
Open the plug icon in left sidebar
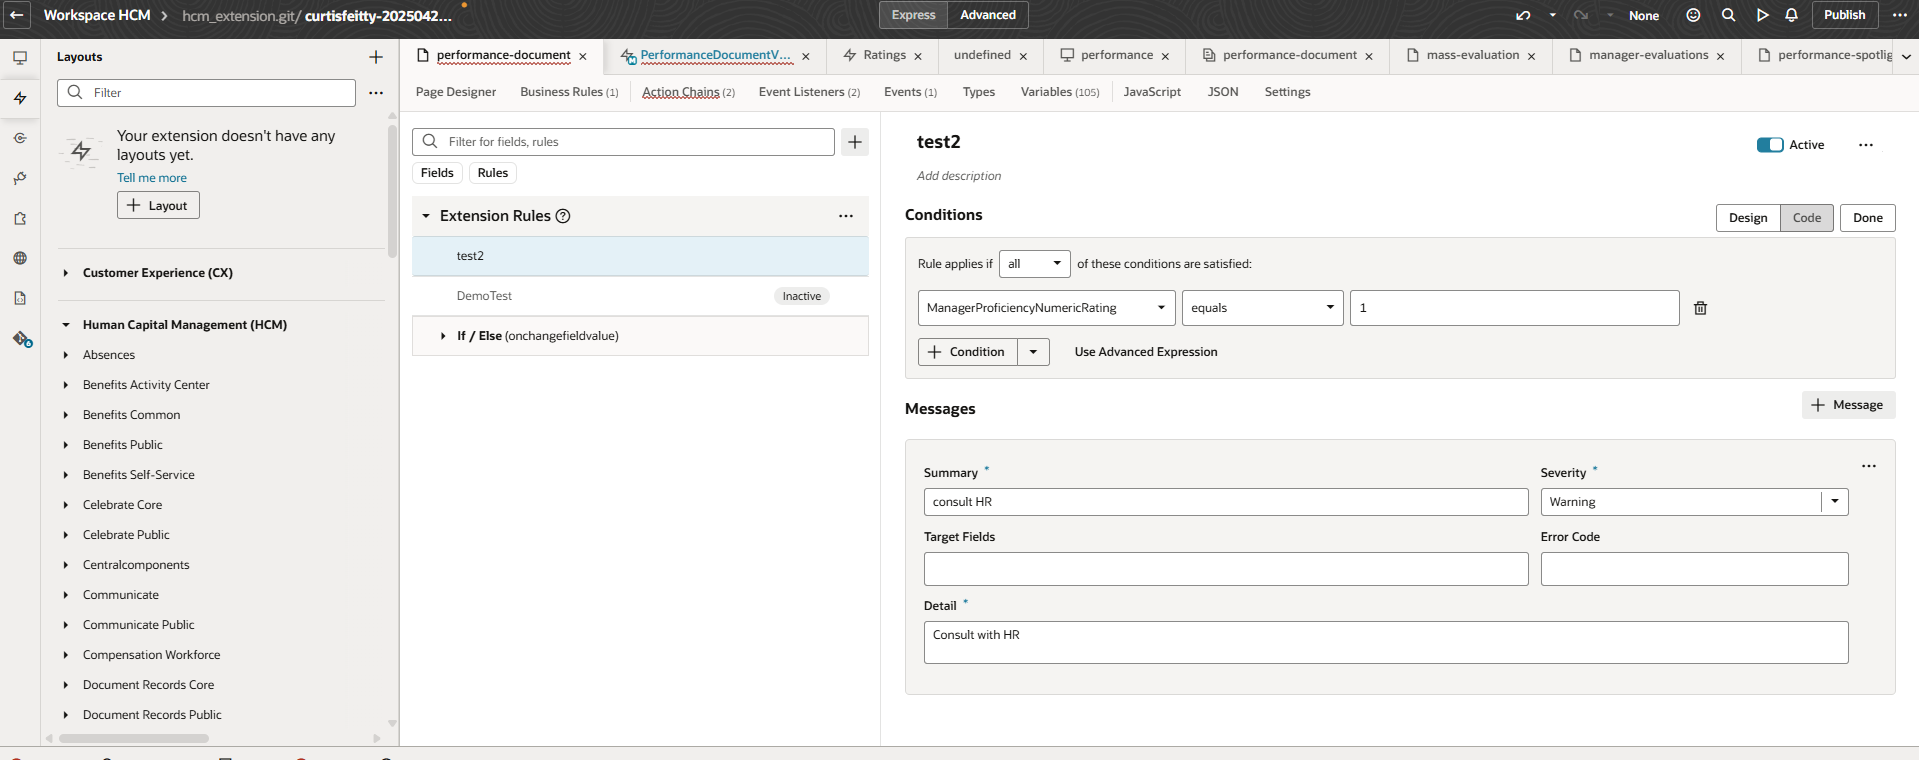[20, 178]
